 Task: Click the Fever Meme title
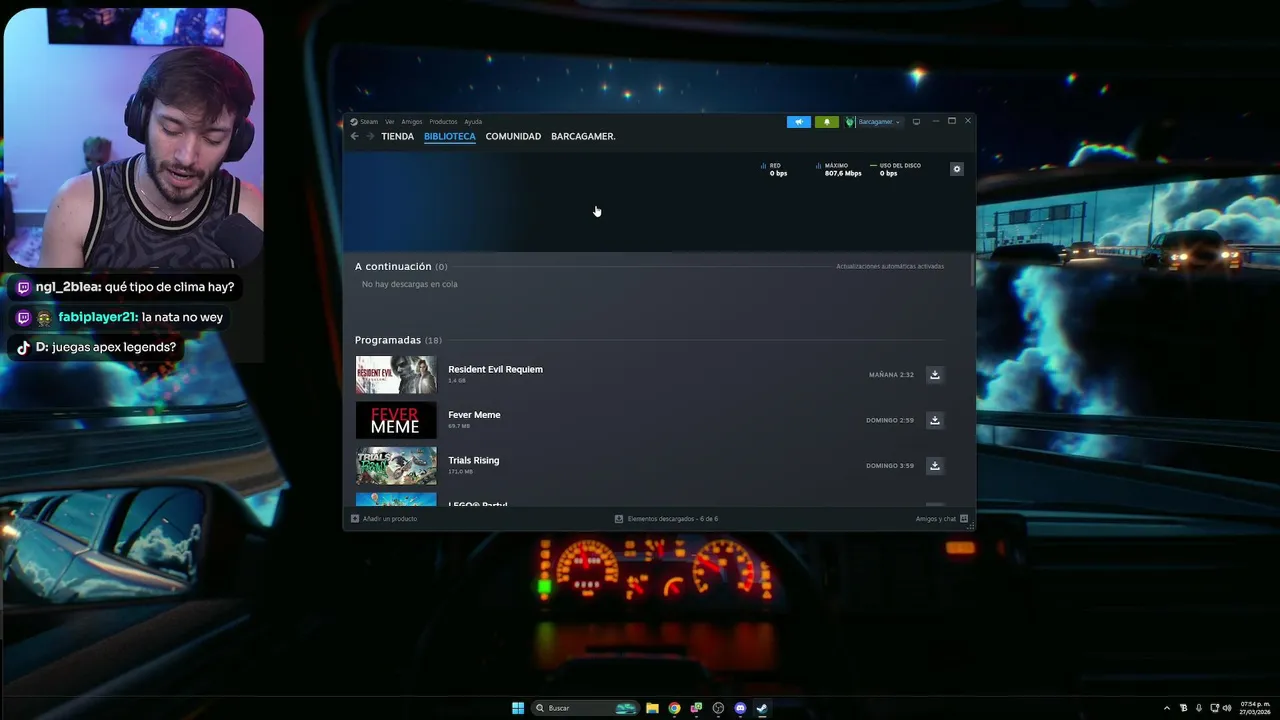coord(474,415)
